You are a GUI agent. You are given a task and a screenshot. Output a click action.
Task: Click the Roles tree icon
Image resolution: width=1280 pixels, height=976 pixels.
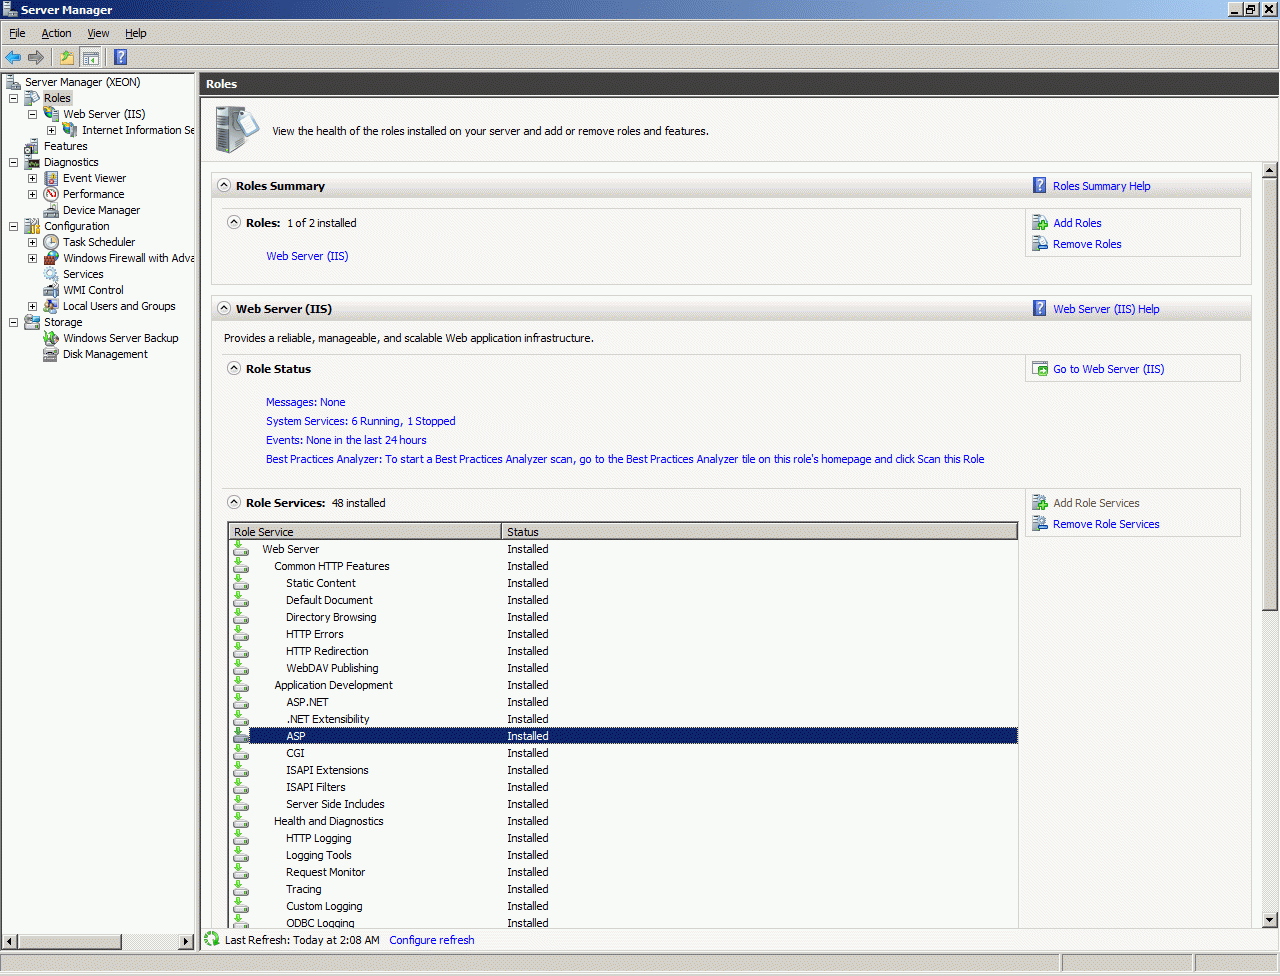[x=32, y=98]
